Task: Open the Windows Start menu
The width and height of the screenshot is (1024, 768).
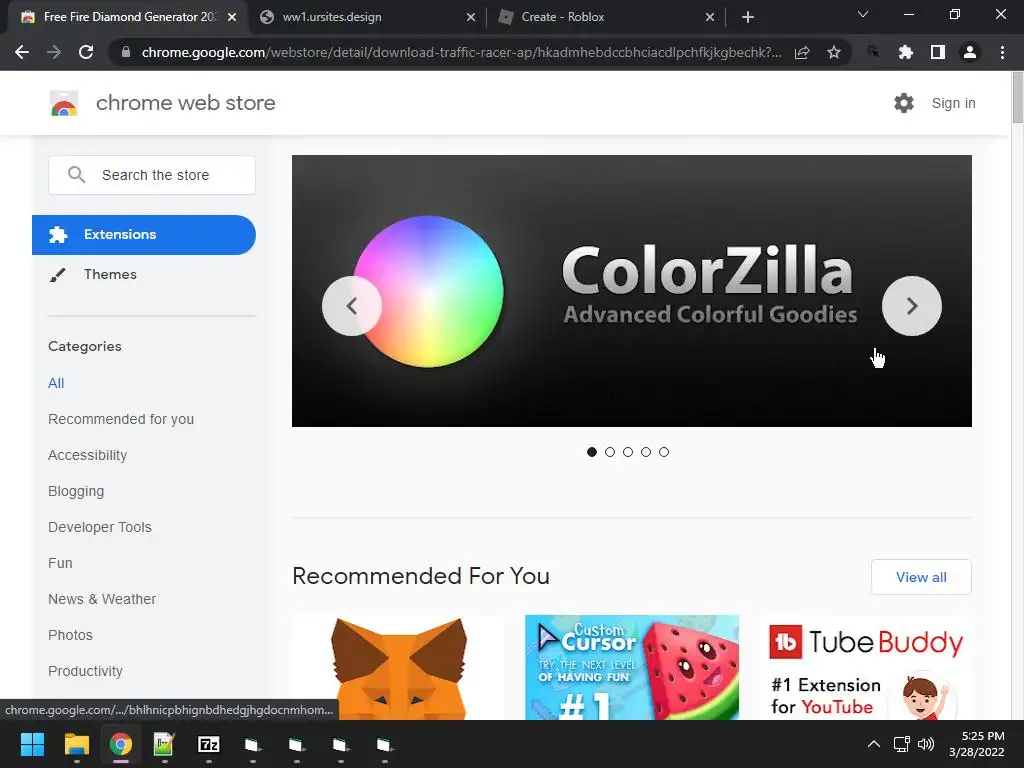Action: click(x=32, y=744)
